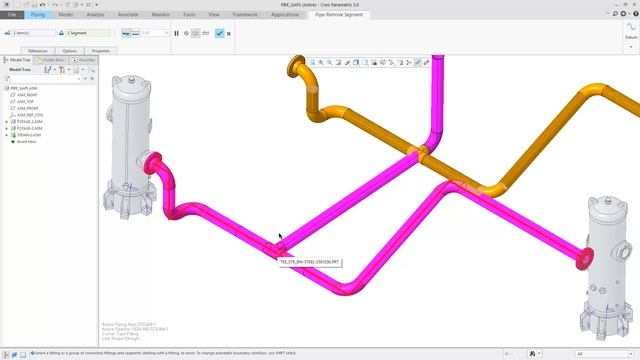This screenshot has height=360, width=640.
Task: Open the Options panel tab
Action: (x=69, y=51)
